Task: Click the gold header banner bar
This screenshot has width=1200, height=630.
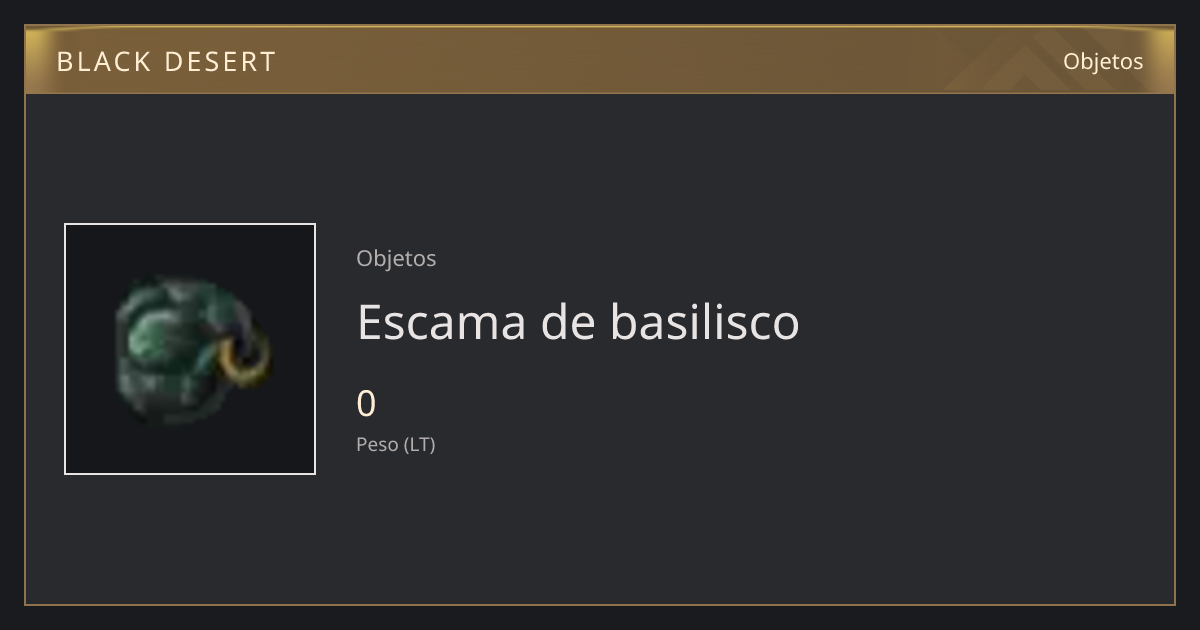Action: [x=600, y=60]
